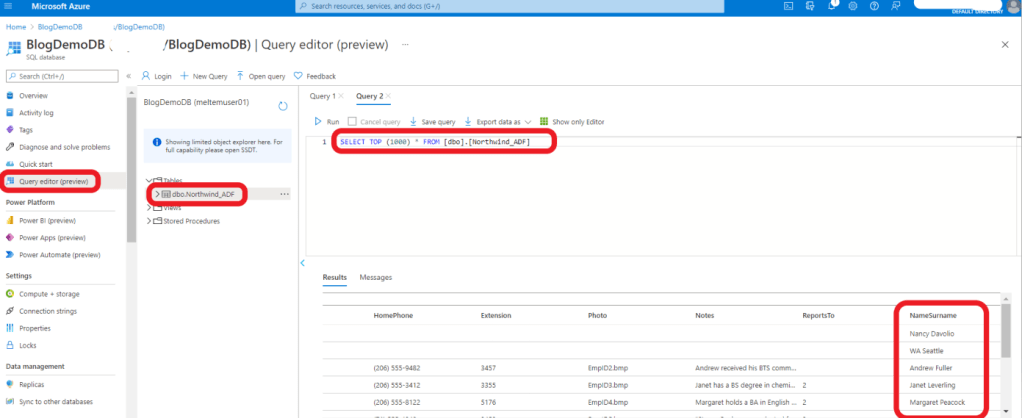
Task: Go to Home breadcrumb link
Action: 15,25
